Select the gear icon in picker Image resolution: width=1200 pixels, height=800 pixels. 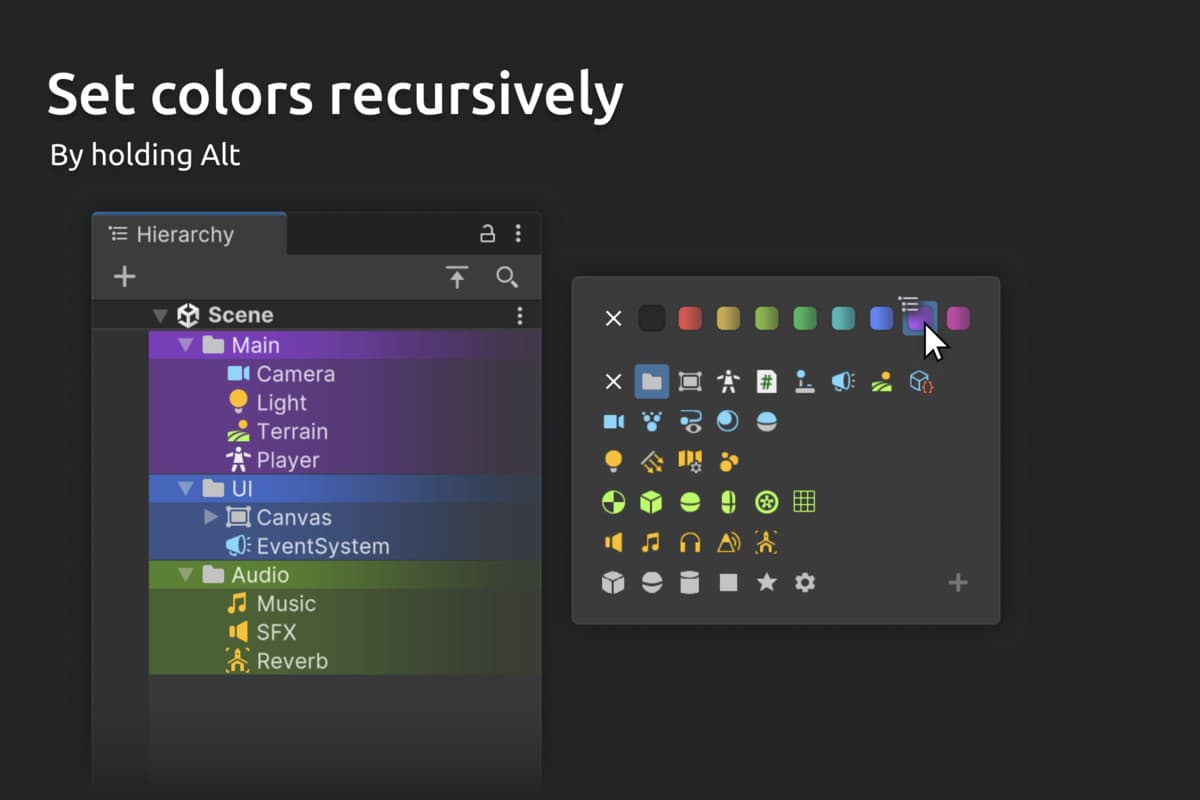[805, 582]
